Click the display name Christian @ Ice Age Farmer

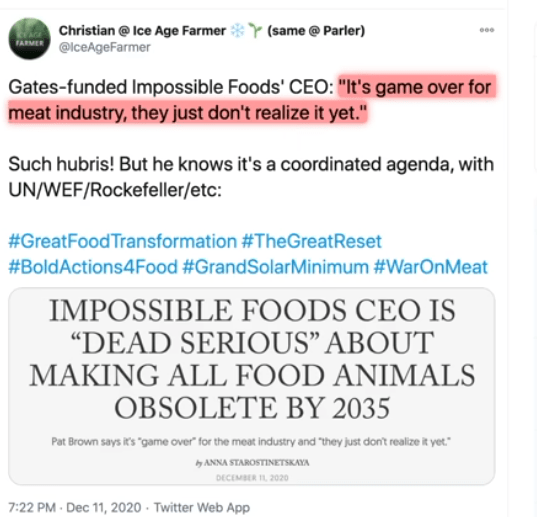click(142, 30)
